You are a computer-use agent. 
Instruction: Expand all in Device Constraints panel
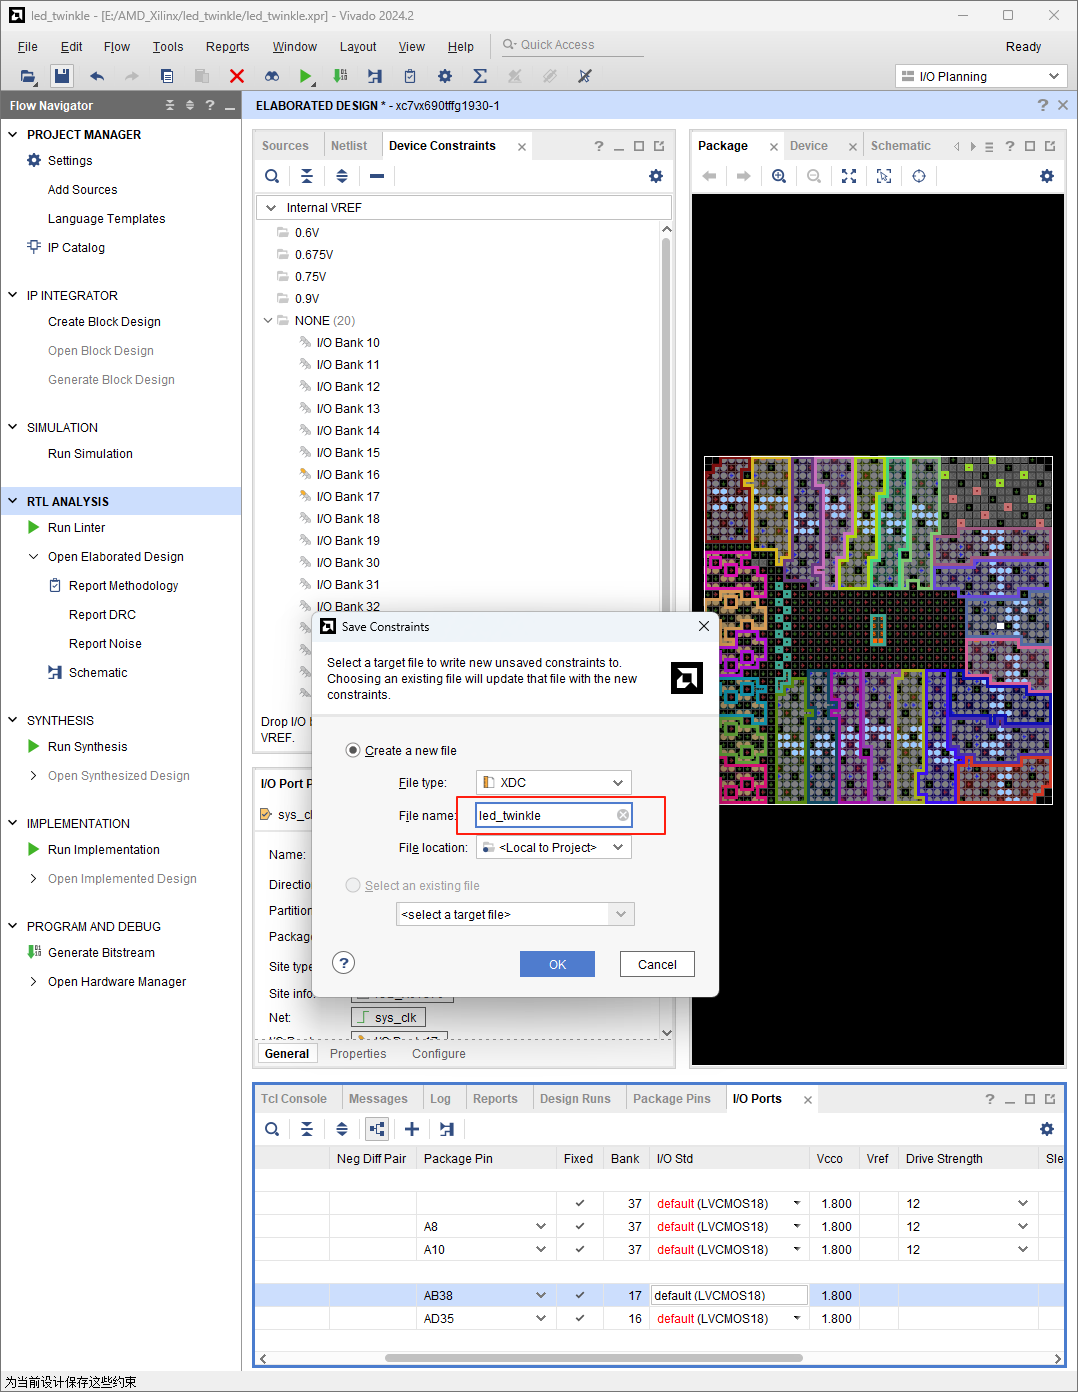click(x=342, y=176)
